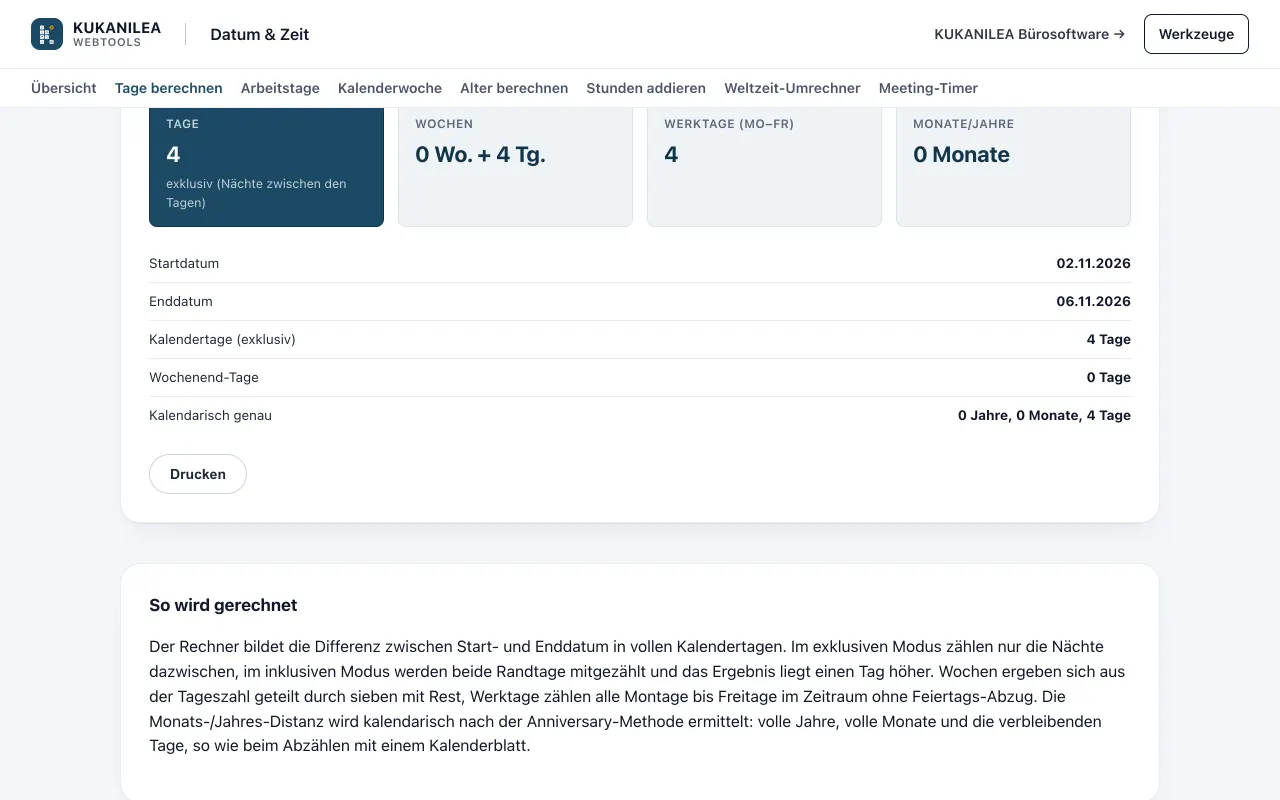Select the Tage berechnen tab
Screen dimensions: 1280x800
169,88
